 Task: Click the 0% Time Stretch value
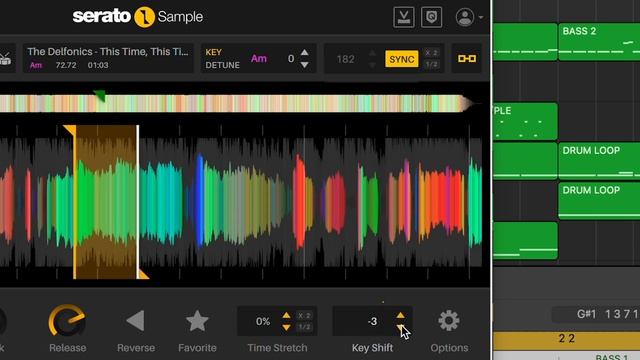point(263,322)
